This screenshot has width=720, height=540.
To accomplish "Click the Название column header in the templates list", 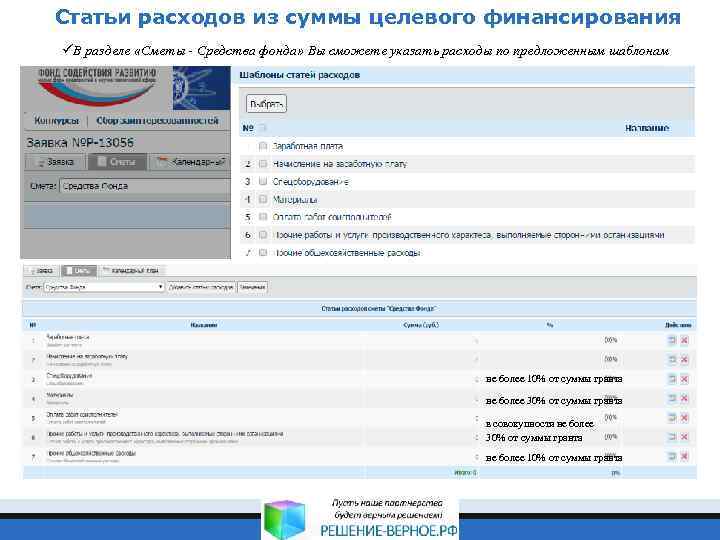I will [647, 128].
